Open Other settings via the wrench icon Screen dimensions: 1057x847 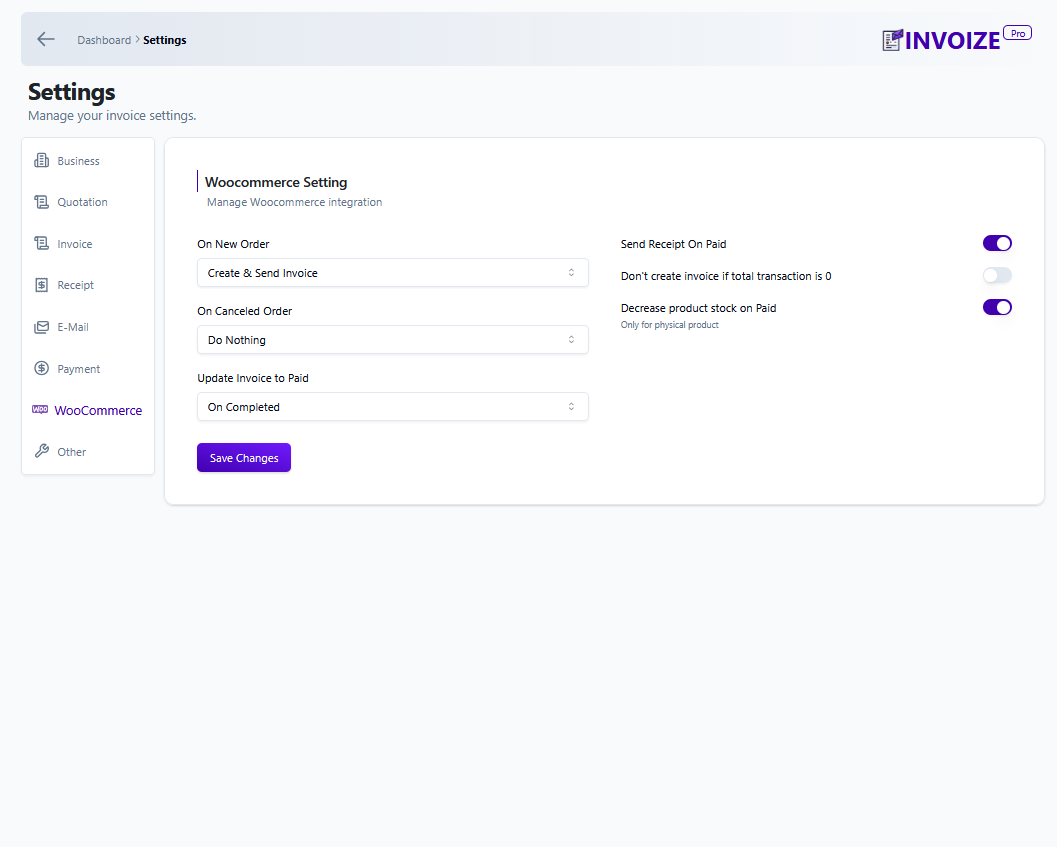[x=40, y=451]
